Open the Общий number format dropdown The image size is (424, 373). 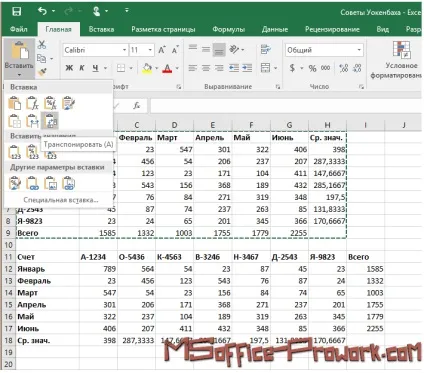point(359,50)
